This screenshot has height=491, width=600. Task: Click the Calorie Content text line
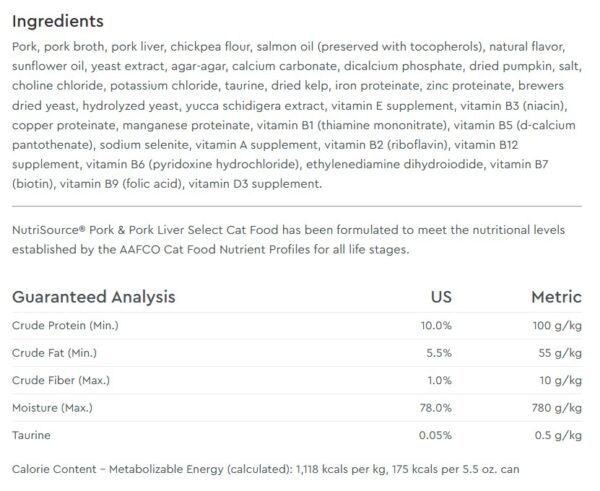tap(266, 469)
